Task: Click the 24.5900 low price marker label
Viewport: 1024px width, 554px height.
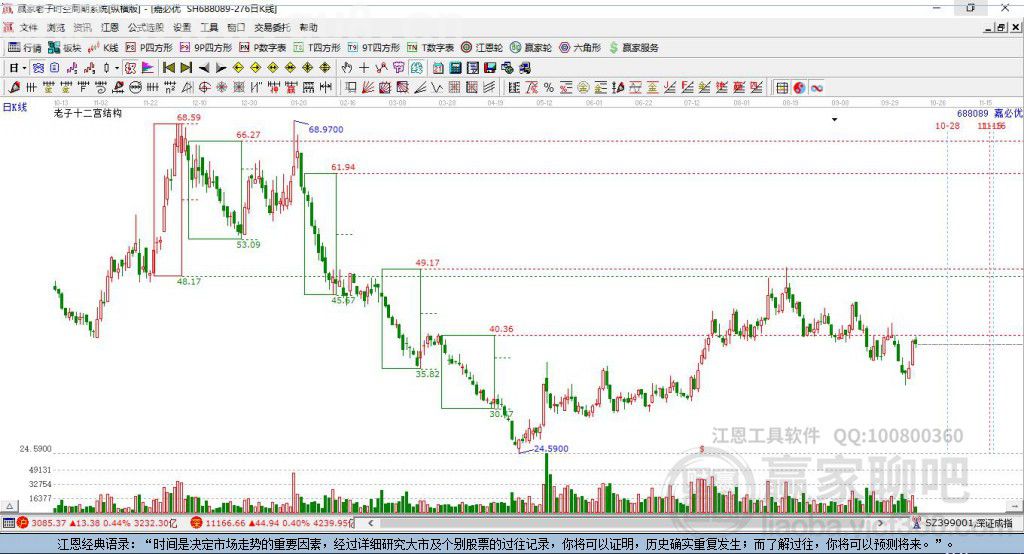Action: click(x=551, y=449)
